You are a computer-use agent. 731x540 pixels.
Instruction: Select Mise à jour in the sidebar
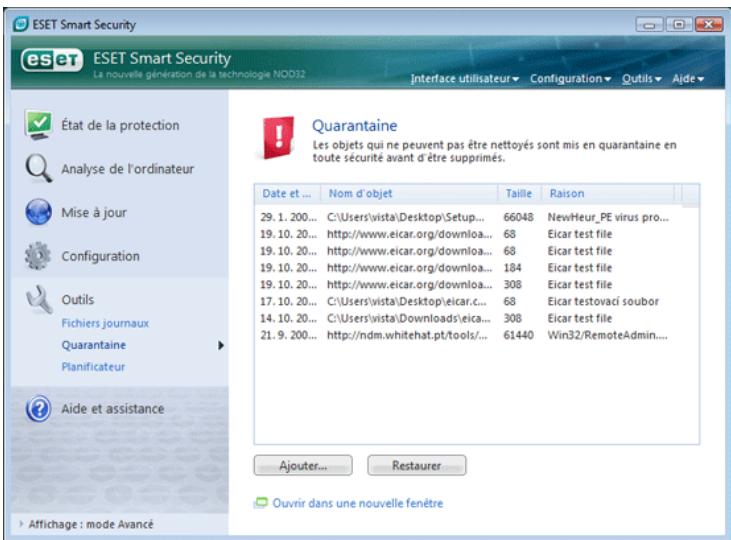(x=94, y=213)
